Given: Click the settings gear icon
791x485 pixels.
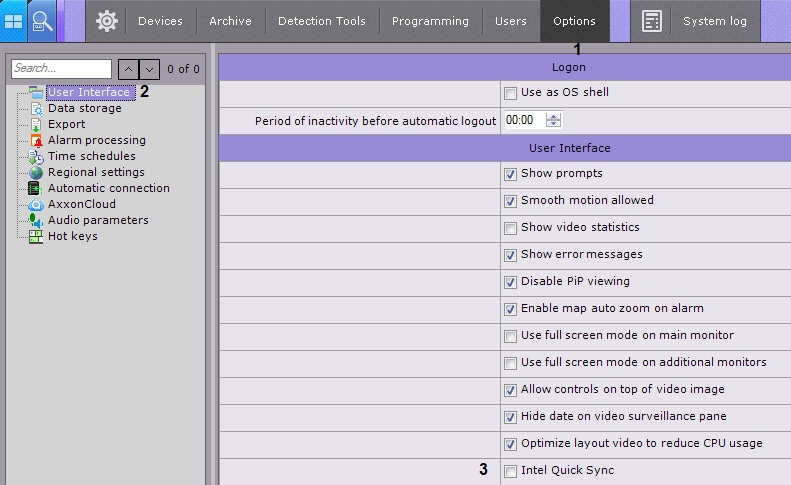Looking at the screenshot, I should [x=106, y=20].
